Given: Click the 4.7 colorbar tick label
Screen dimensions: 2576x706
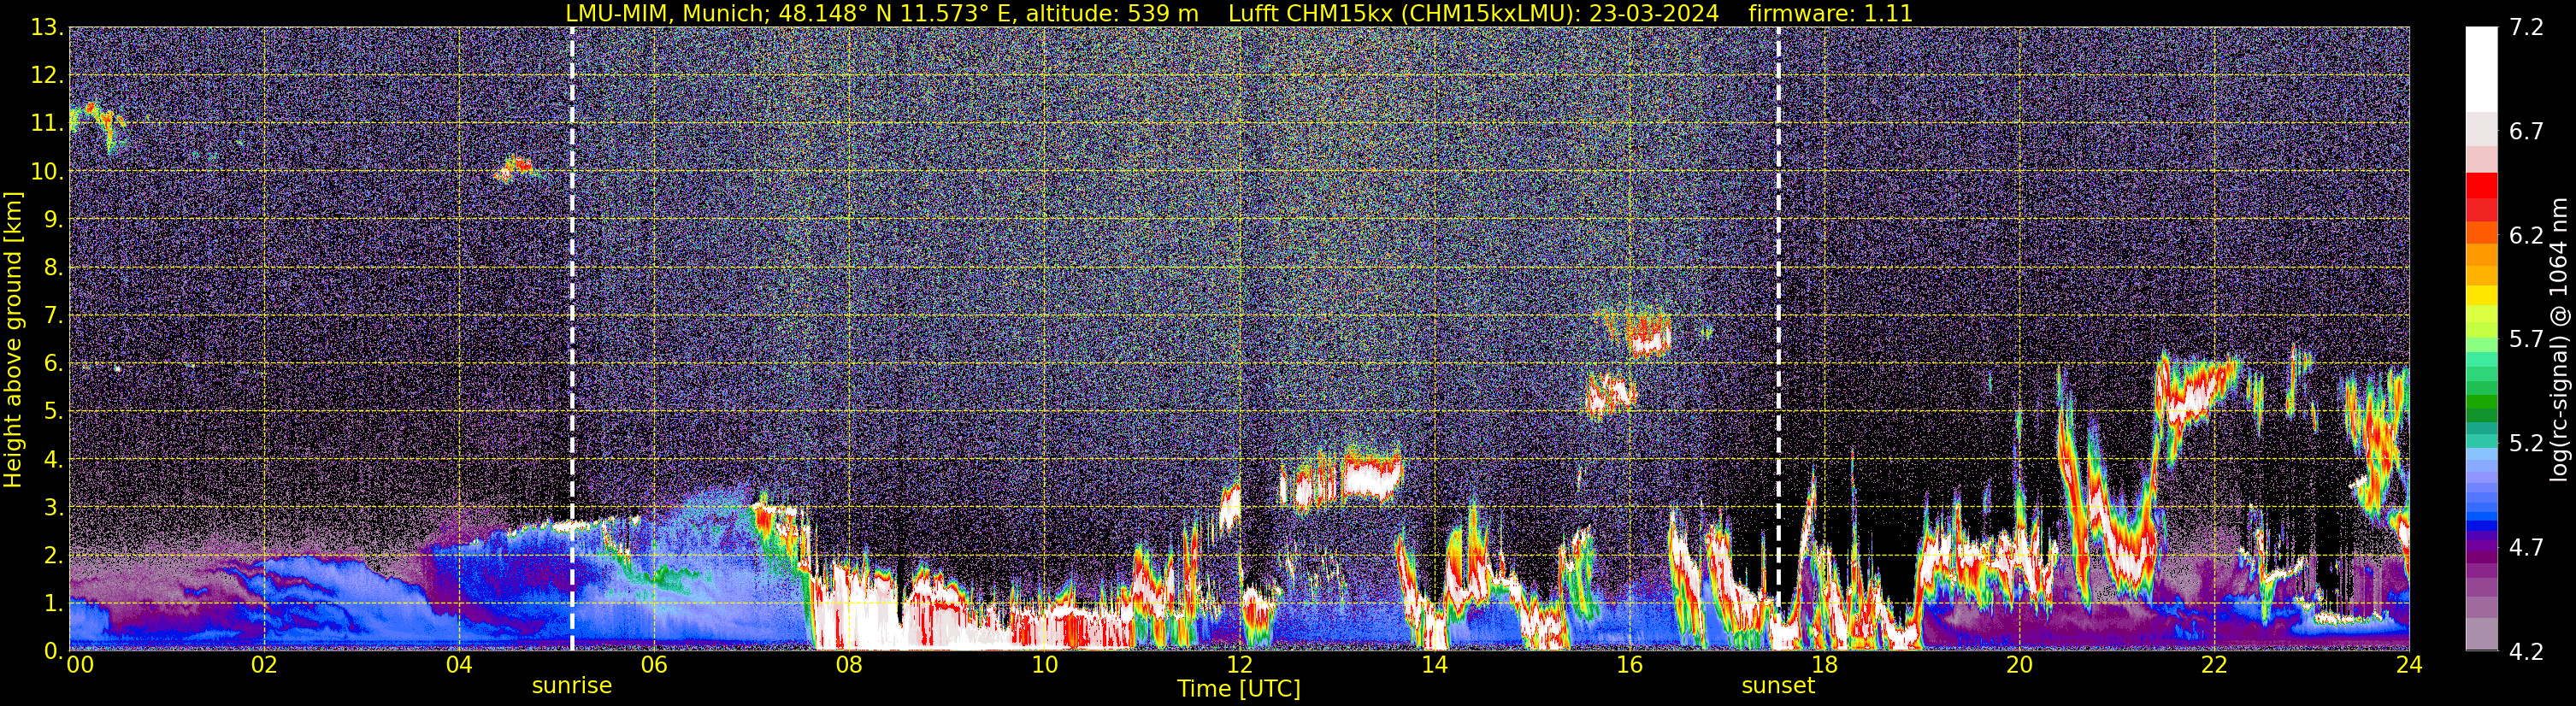Looking at the screenshot, I should click(x=2526, y=547).
